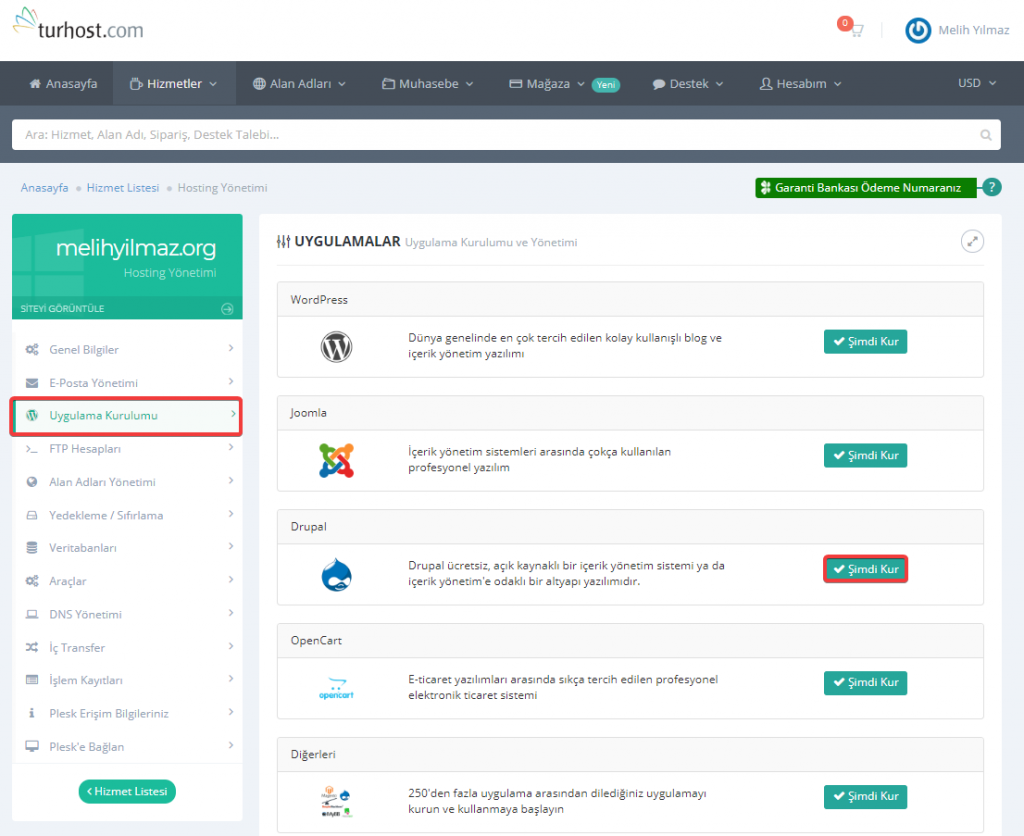Click the Hizmet Listesi button
Screen dimensions: 1024x836
127,791
